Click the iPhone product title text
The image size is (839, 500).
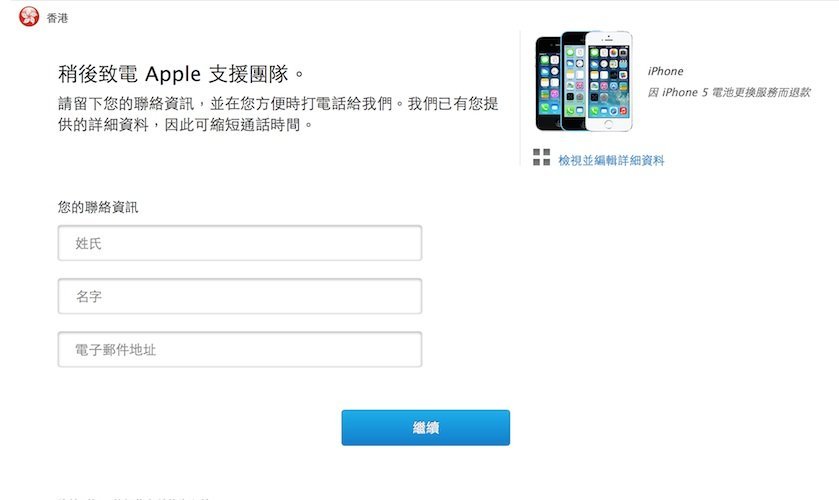pos(665,71)
